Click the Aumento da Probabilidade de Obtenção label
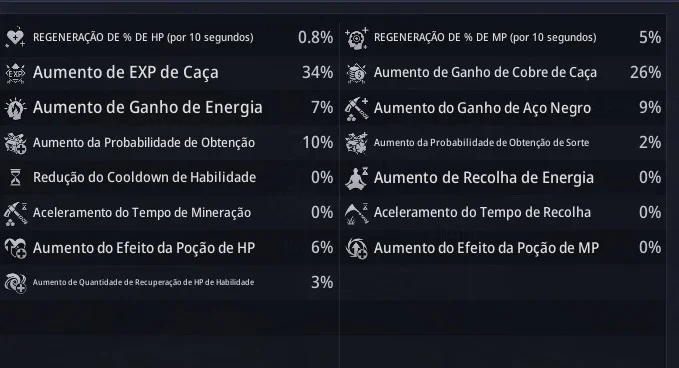Screen dimensions: 679x368 (144, 143)
